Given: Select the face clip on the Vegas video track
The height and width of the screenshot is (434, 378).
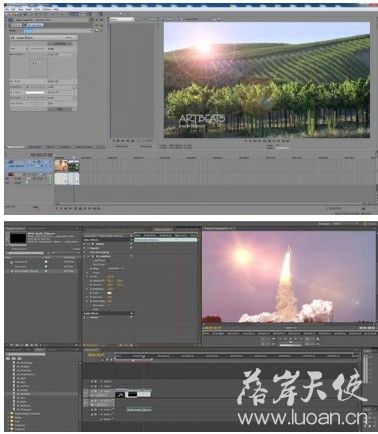Looking at the screenshot, I should [x=61, y=166].
